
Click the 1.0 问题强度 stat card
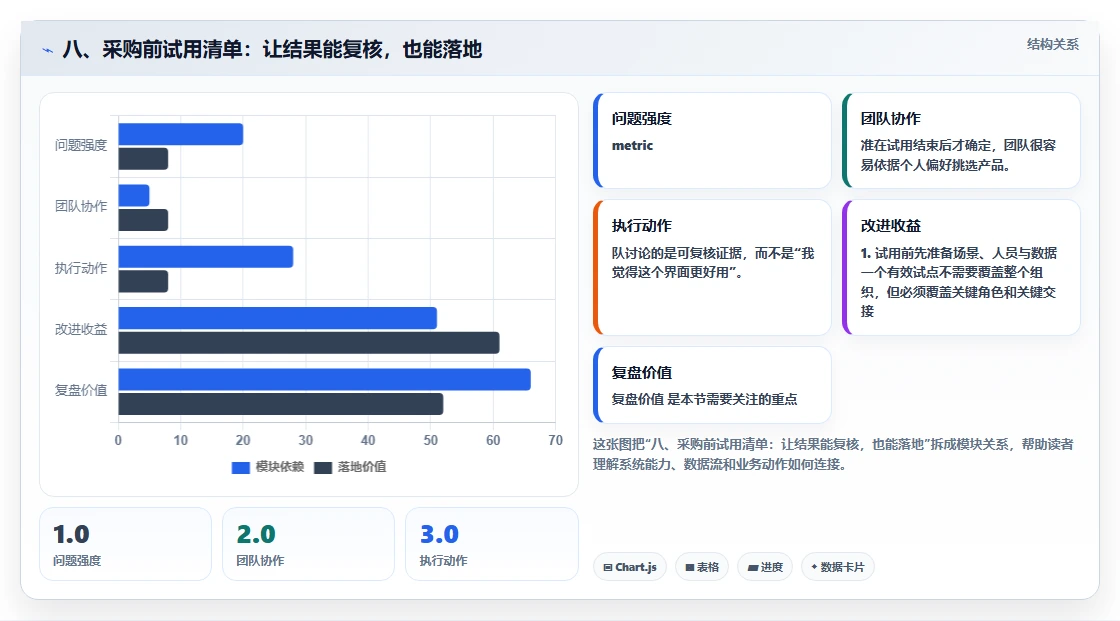tap(125, 544)
